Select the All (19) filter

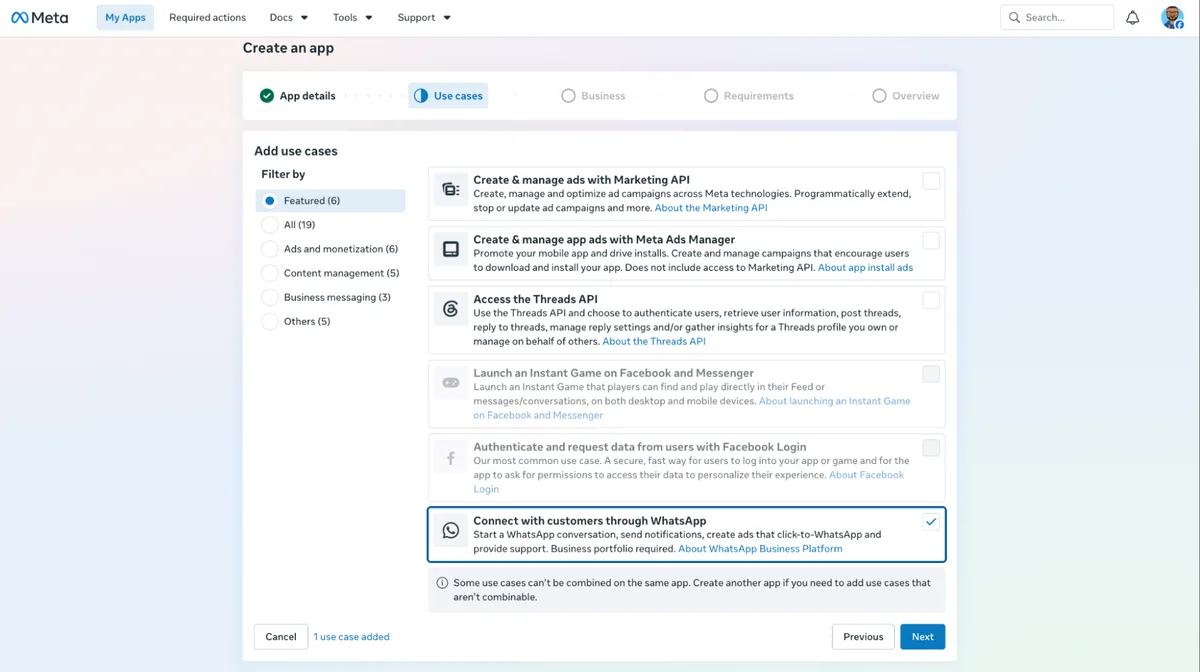(x=331, y=225)
